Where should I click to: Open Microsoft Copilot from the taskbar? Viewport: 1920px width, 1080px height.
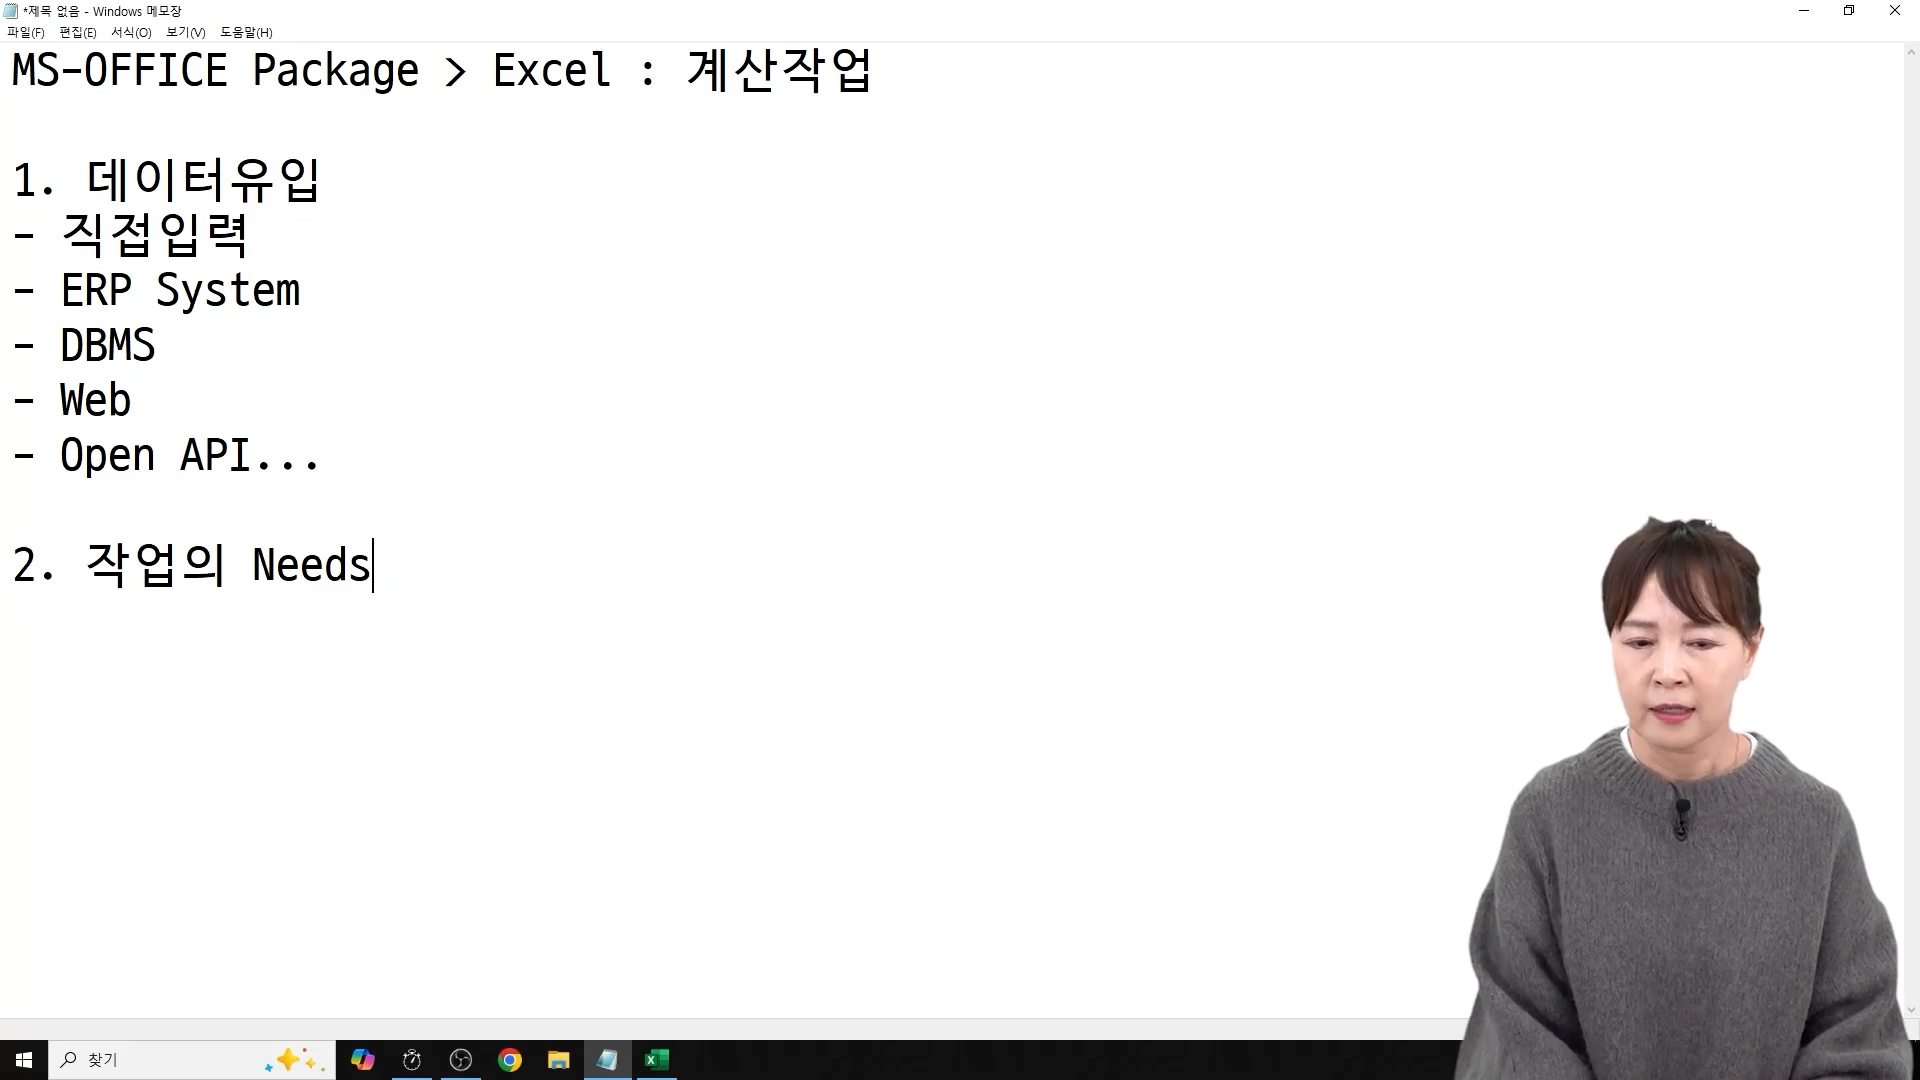362,1059
